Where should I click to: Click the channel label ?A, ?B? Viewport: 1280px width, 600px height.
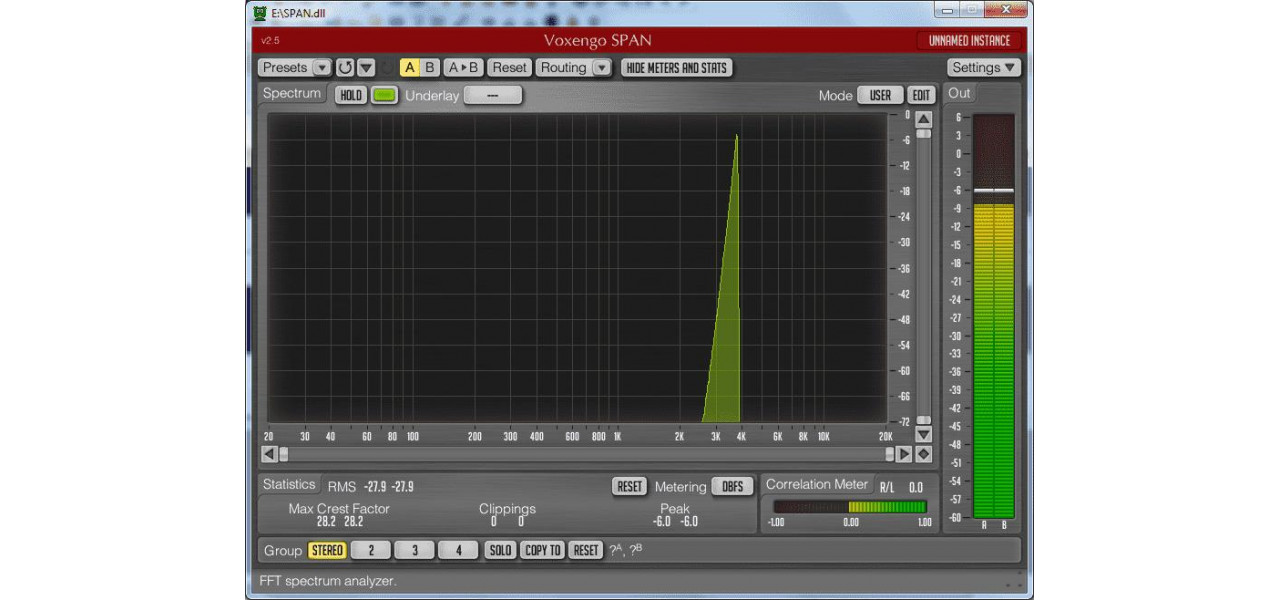click(x=625, y=550)
